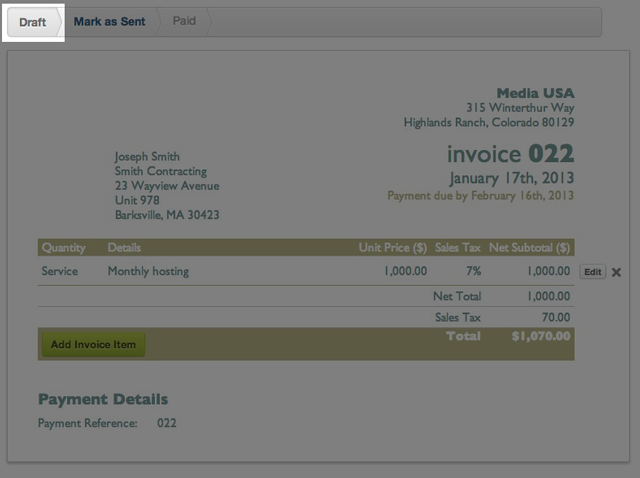This screenshot has width=640, height=478.
Task: Click the Media USA company name
Action: (535, 93)
